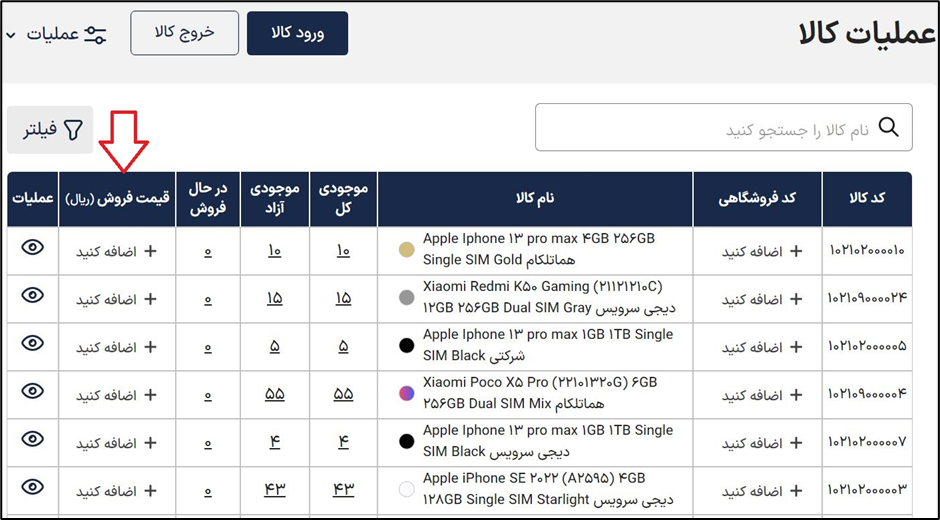Click the black swatch for product 1021020000005
This screenshot has width=940, height=520.
[407, 345]
